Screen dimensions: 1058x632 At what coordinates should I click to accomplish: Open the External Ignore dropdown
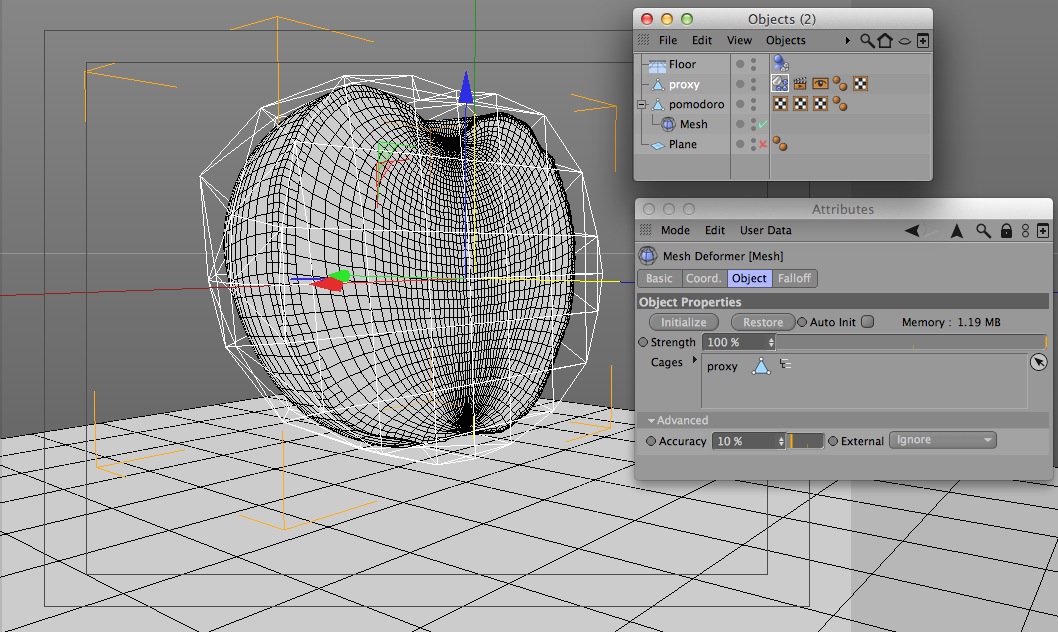943,440
